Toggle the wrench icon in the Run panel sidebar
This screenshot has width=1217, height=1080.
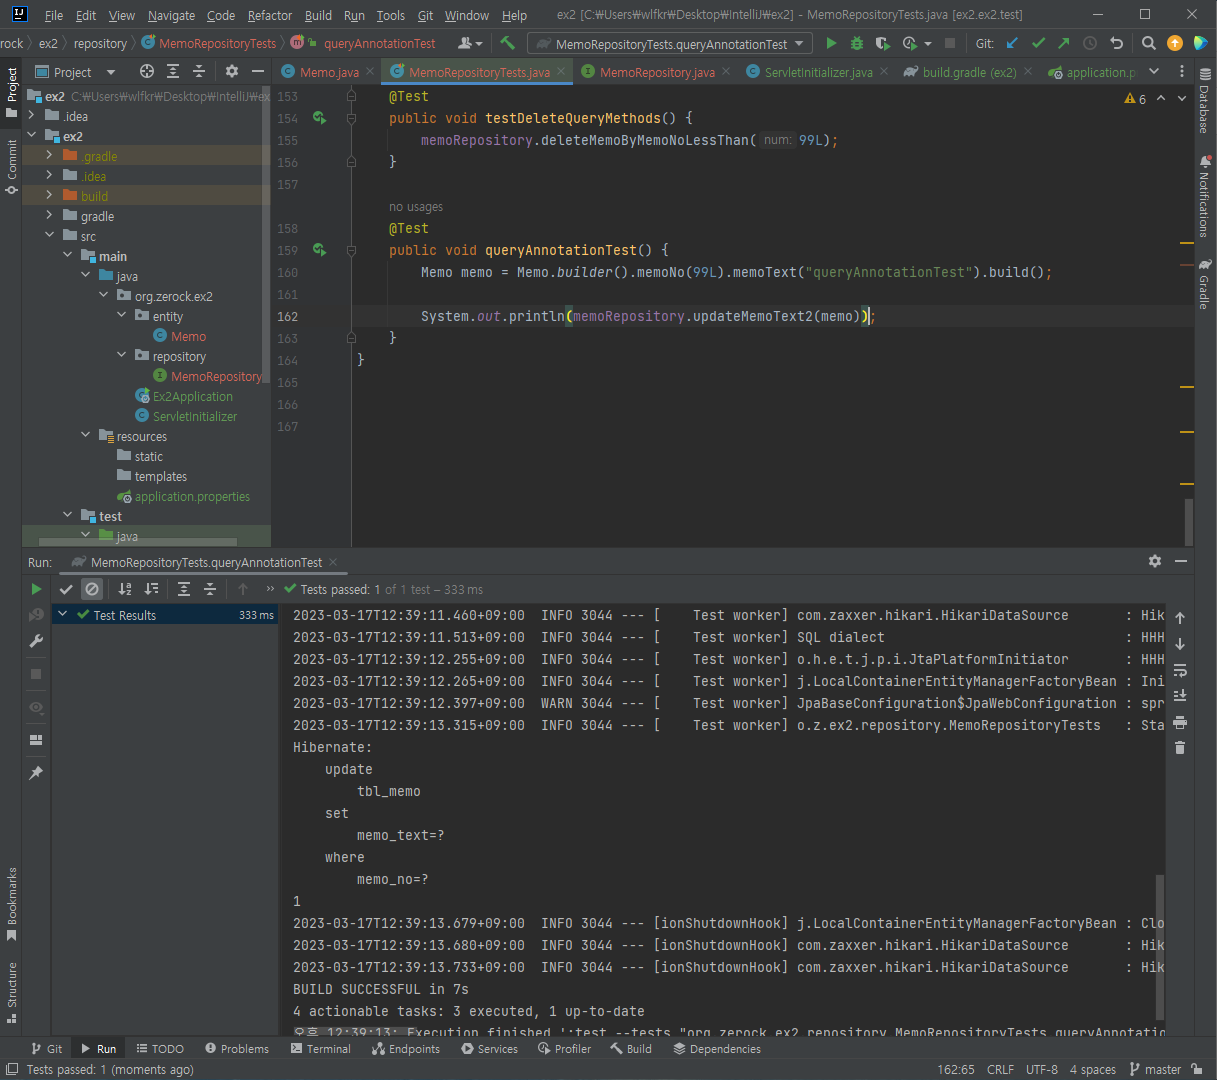[x=36, y=641]
